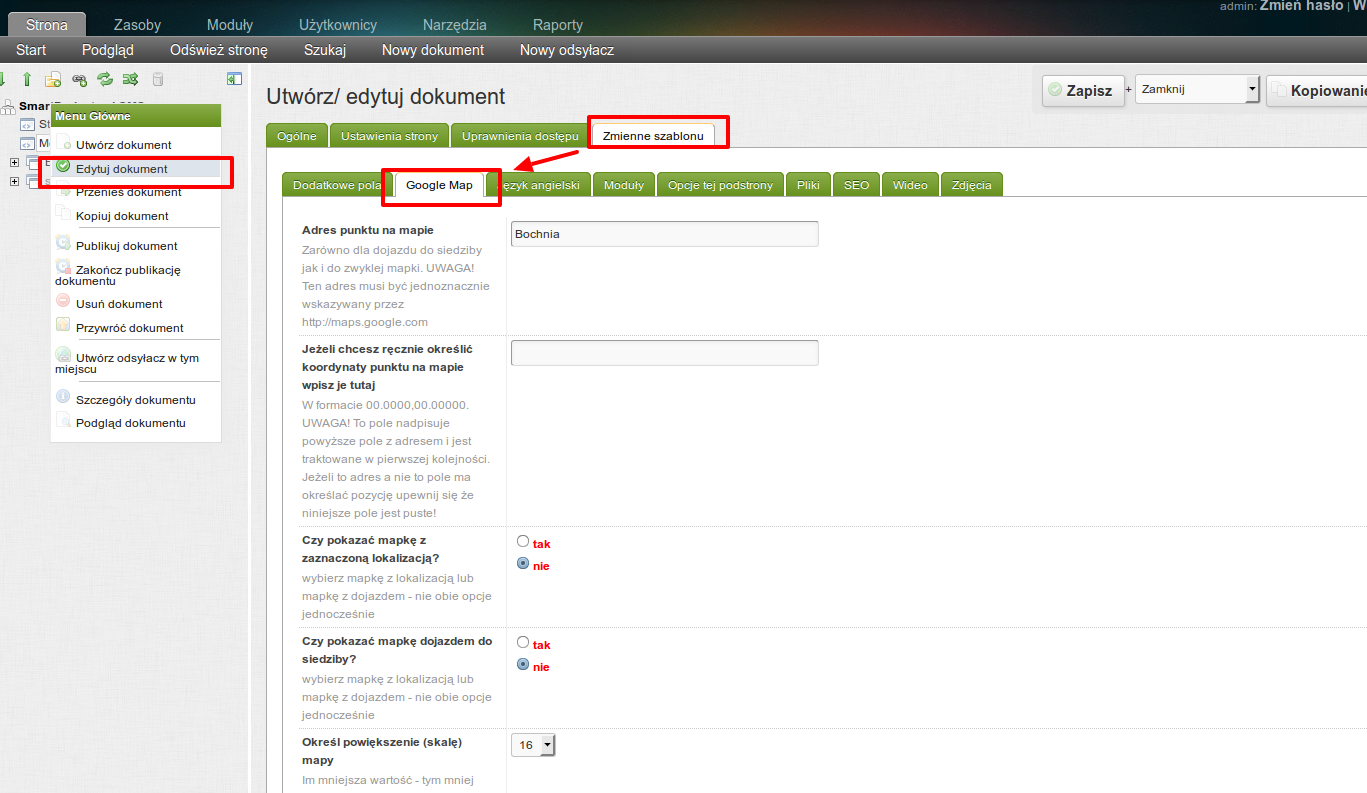Click the Kopiowanie button
The image size is (1367, 793).
tap(1316, 90)
